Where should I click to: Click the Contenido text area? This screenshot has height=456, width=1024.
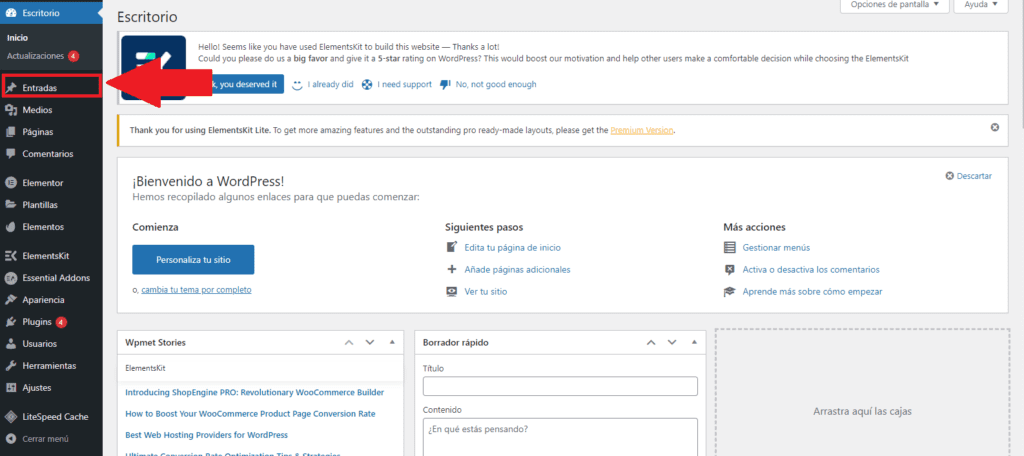560,437
